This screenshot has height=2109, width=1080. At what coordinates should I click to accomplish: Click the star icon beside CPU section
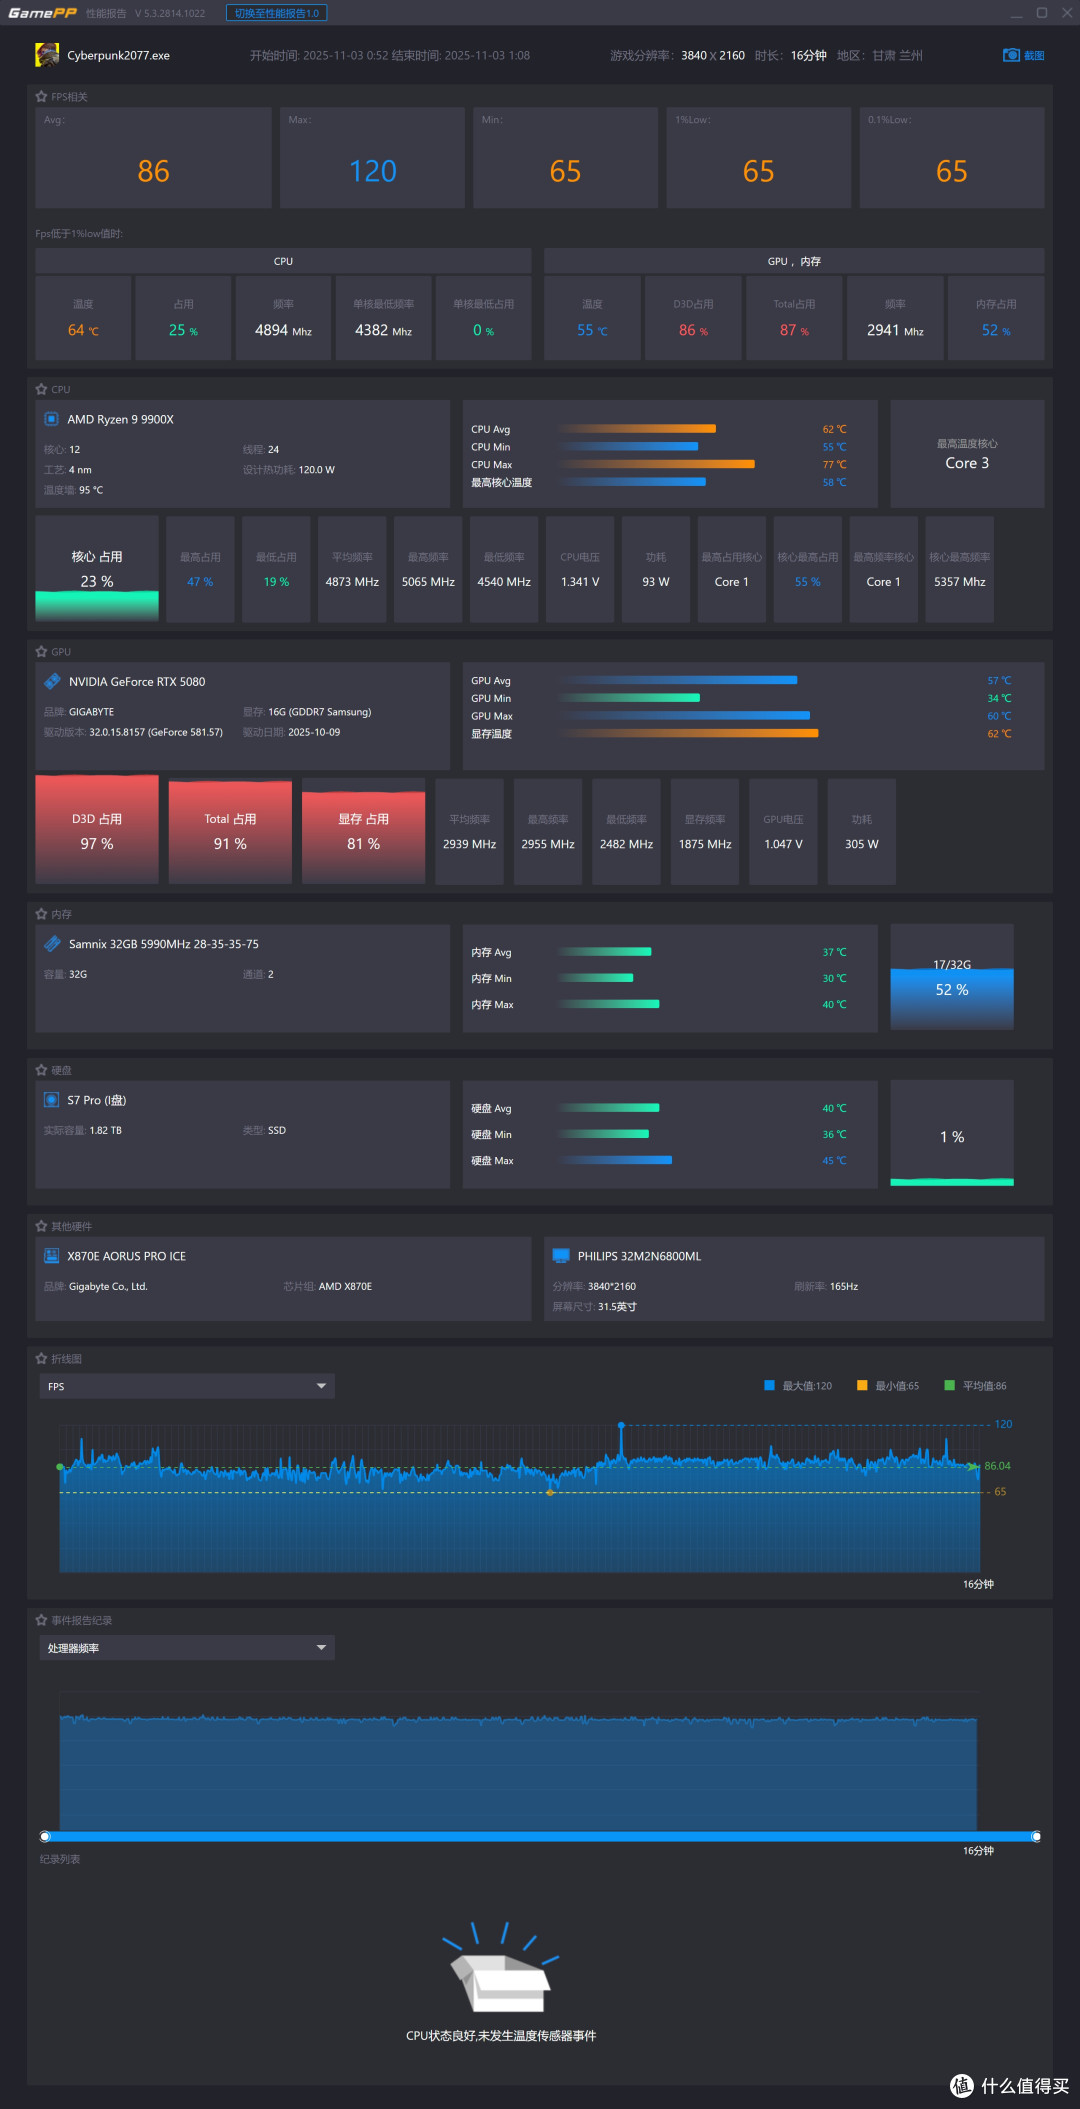[41, 389]
